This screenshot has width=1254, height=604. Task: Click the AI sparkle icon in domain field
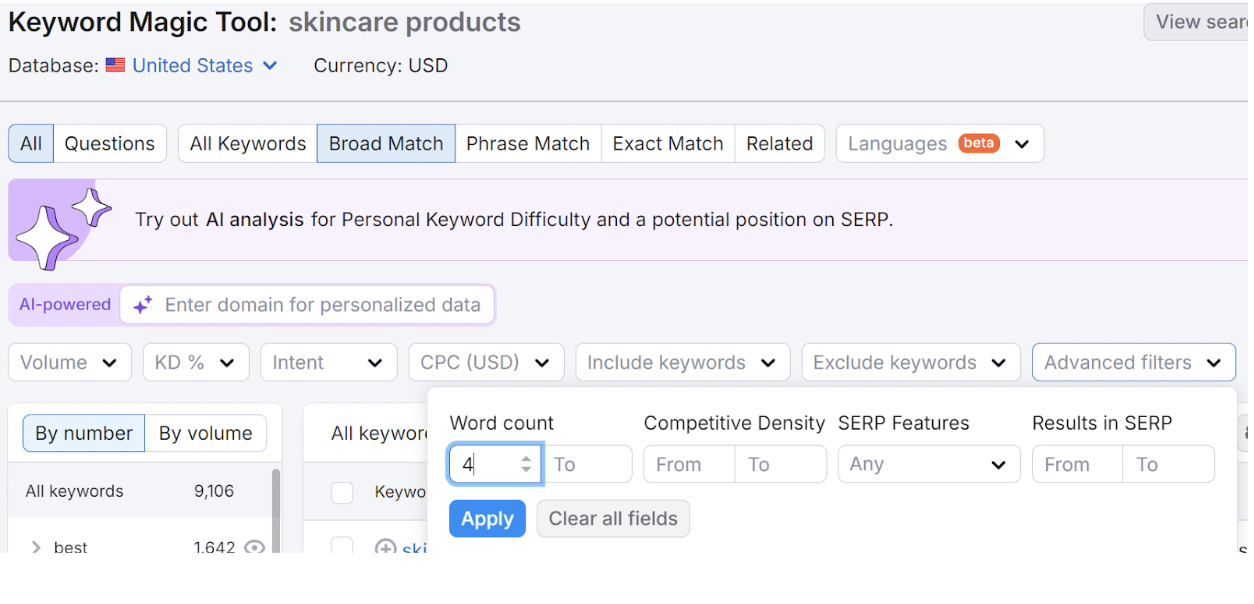click(x=143, y=305)
